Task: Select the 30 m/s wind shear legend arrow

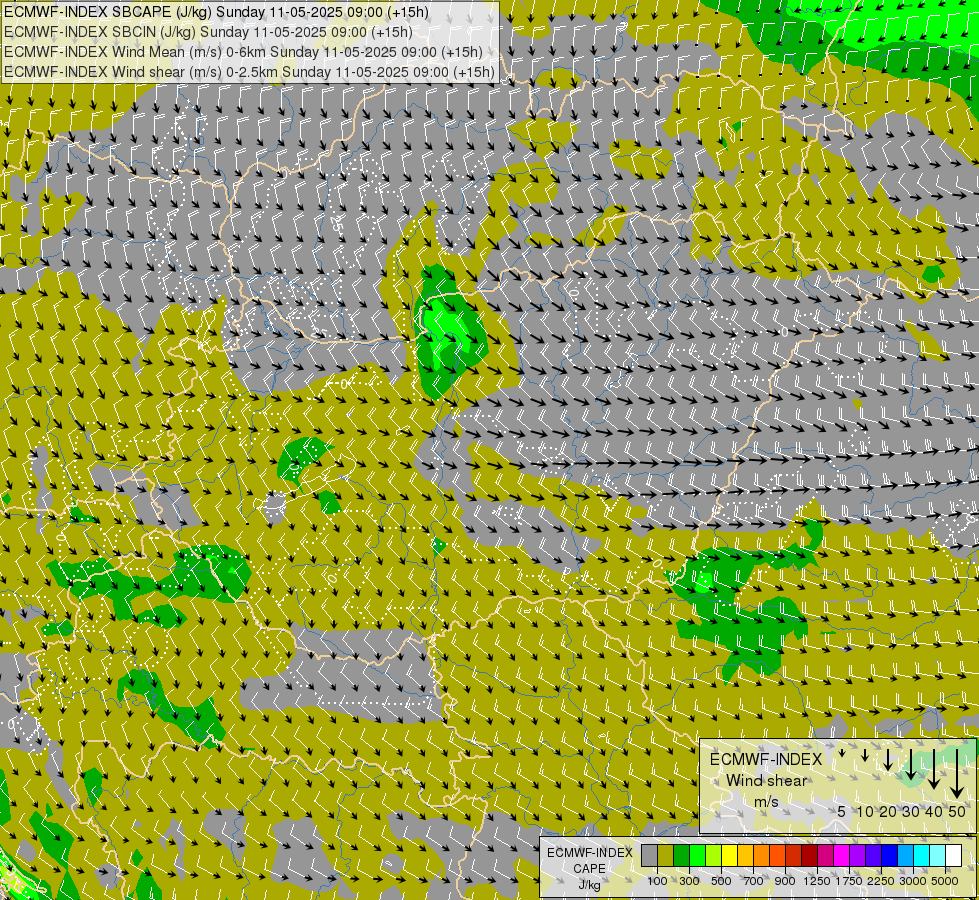Action: [x=911, y=764]
